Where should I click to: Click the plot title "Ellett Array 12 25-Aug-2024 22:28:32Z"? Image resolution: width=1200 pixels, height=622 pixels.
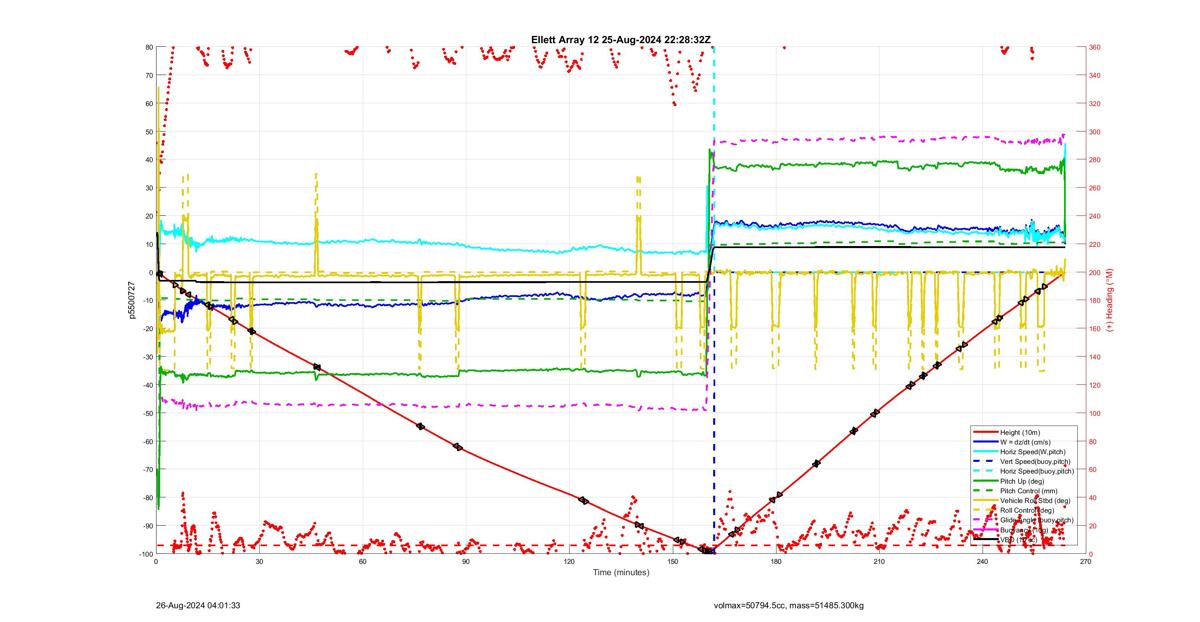[621, 40]
